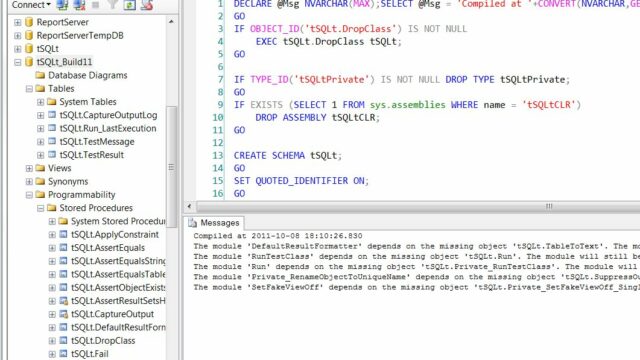Expand the Views folder

point(29,168)
